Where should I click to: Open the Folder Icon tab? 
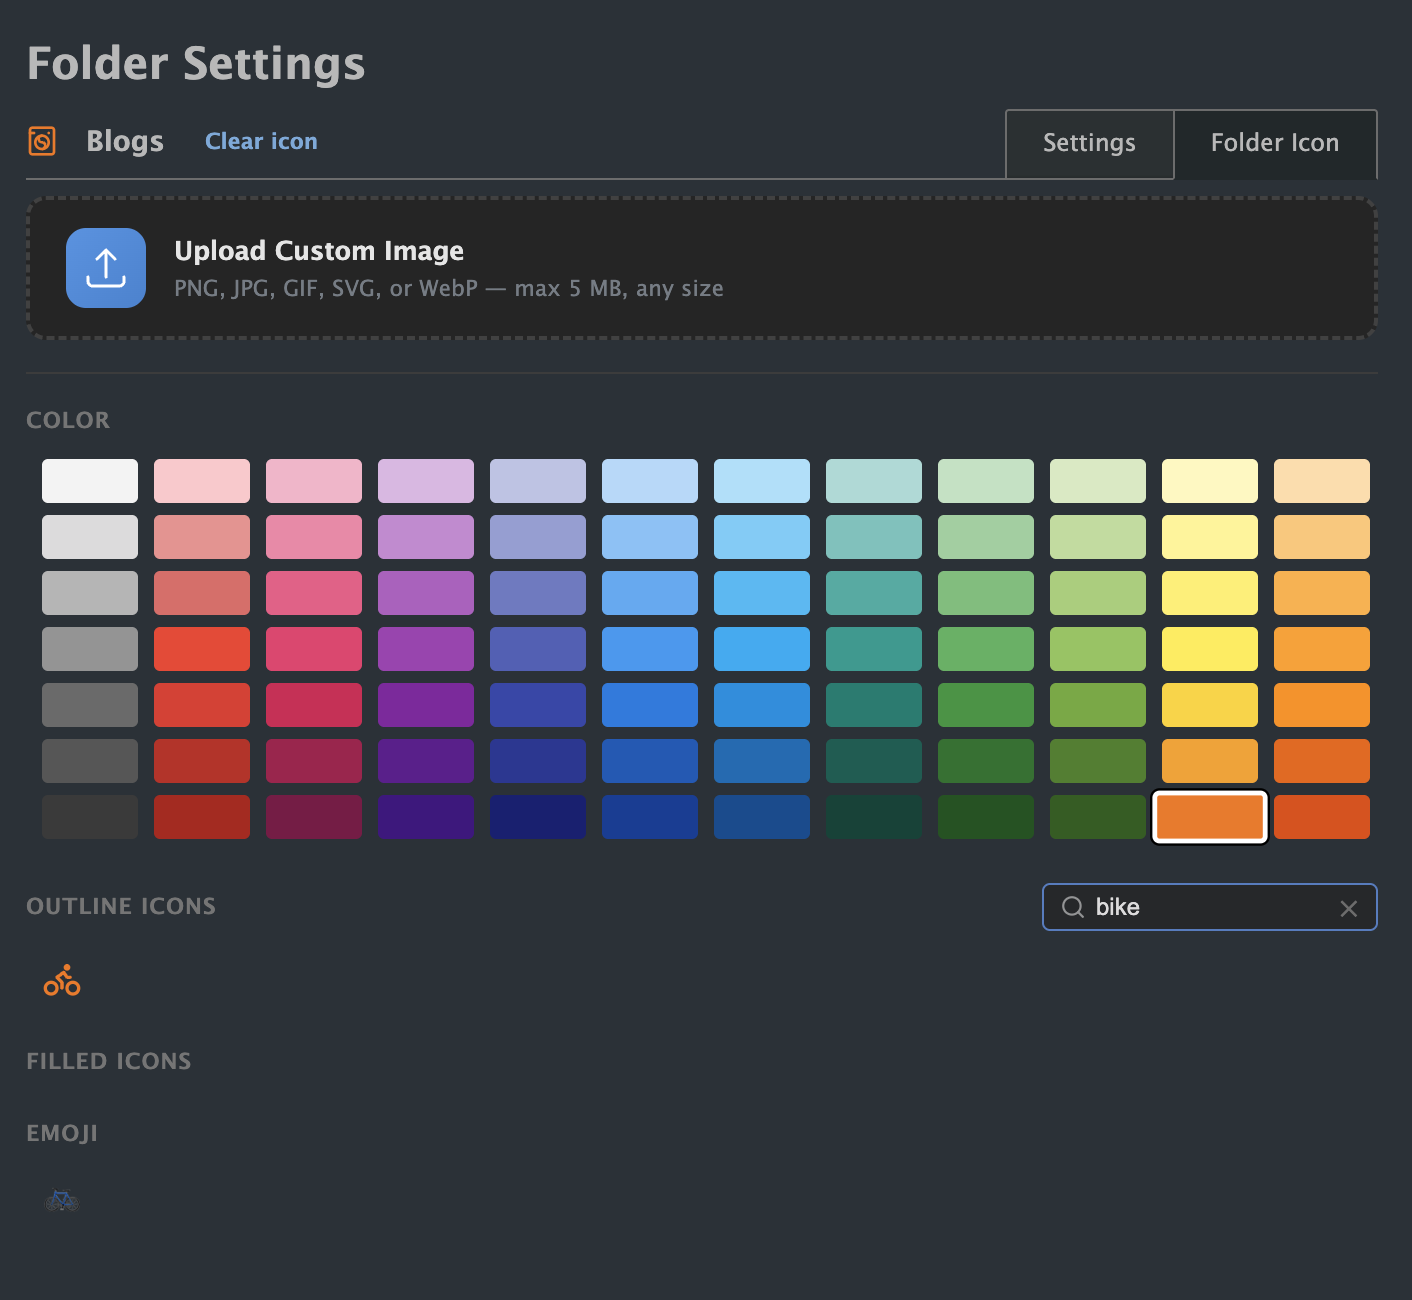pyautogui.click(x=1274, y=143)
